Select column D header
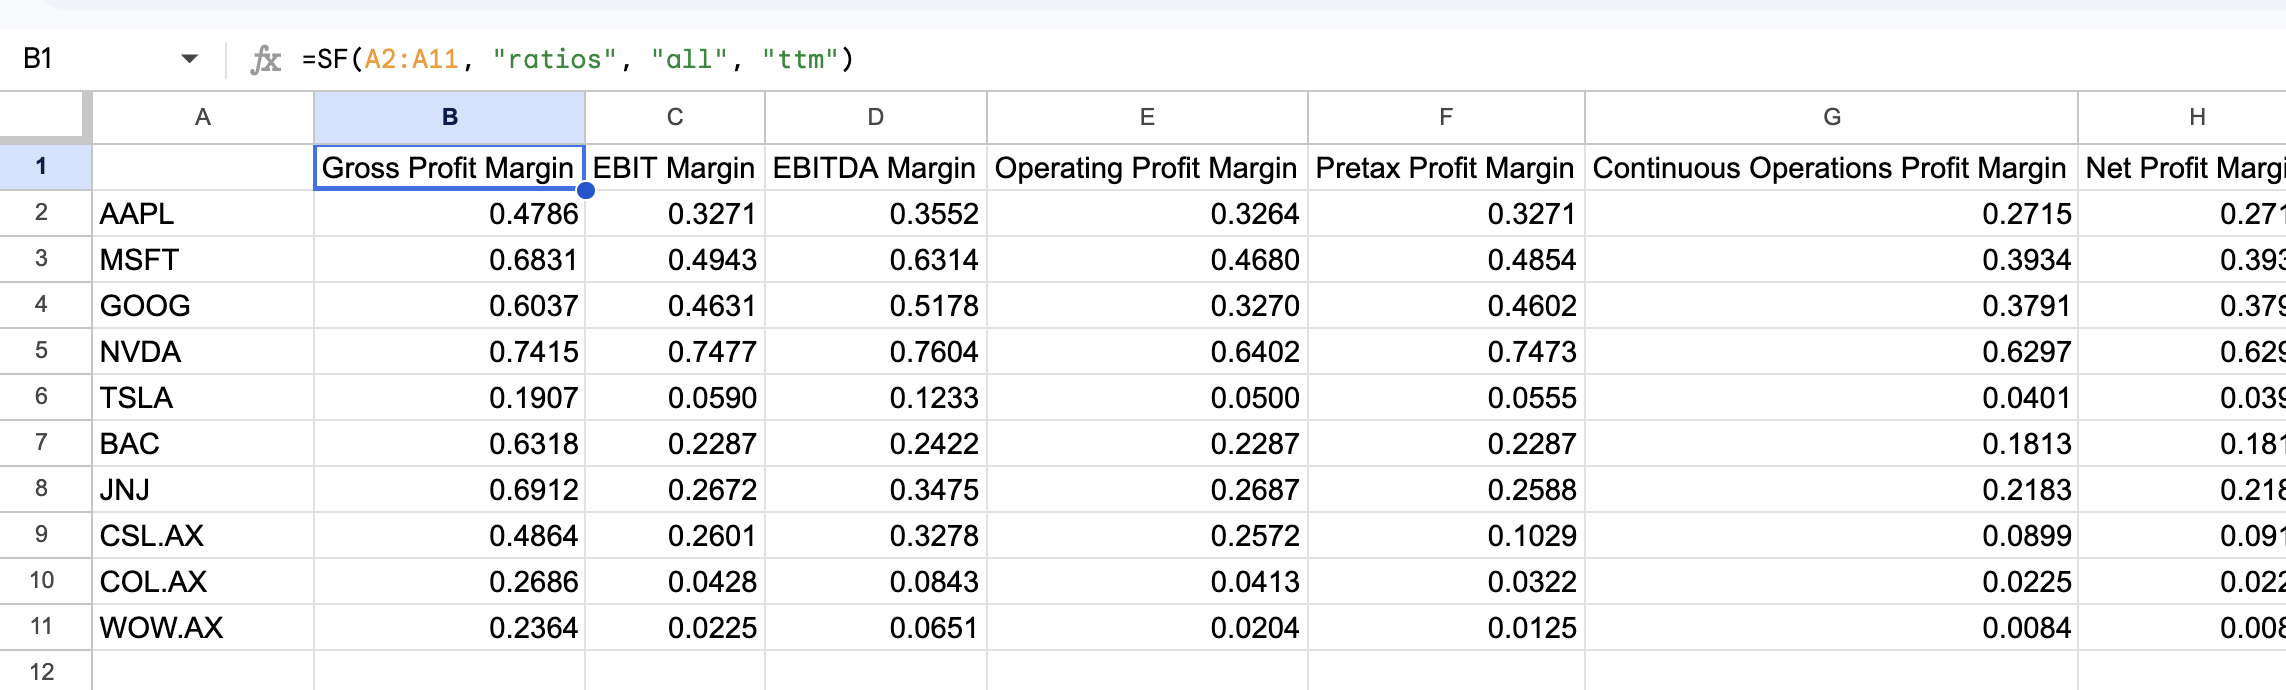2286x690 pixels. point(876,117)
